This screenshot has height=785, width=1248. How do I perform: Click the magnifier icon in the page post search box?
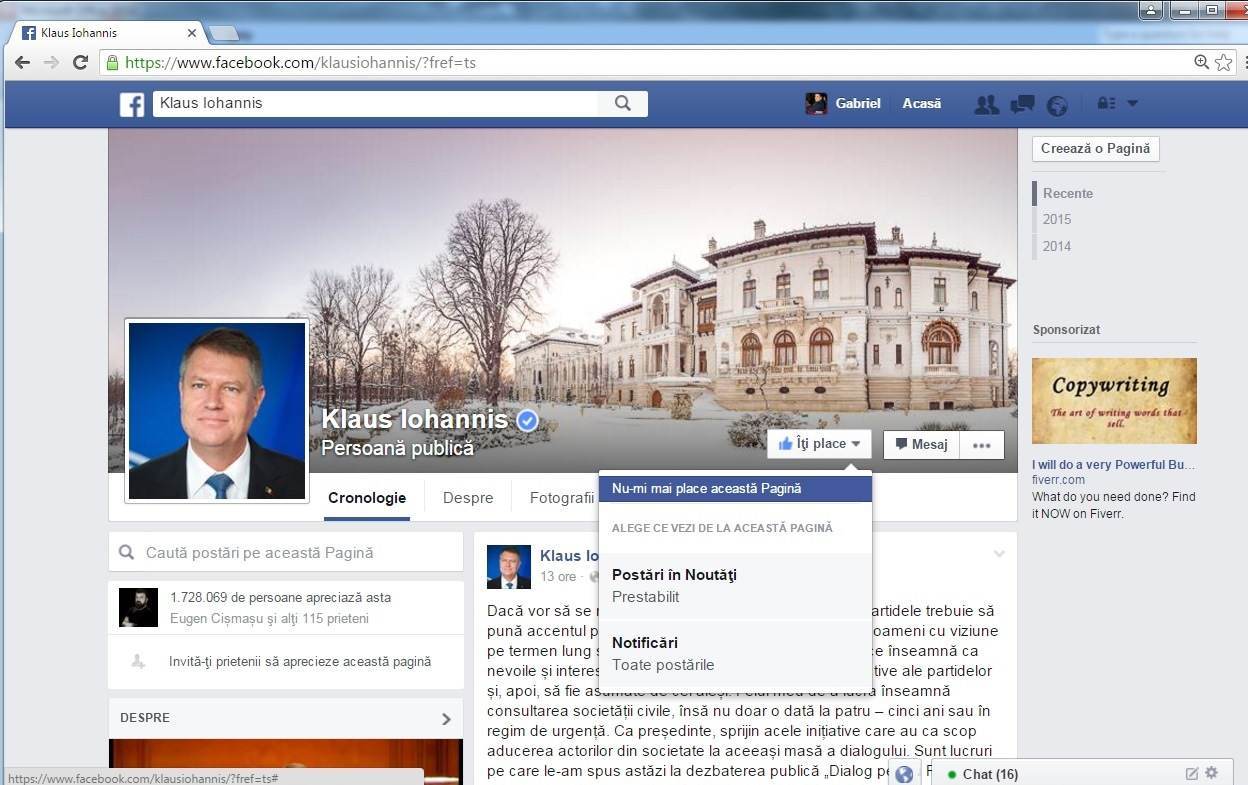click(x=127, y=553)
